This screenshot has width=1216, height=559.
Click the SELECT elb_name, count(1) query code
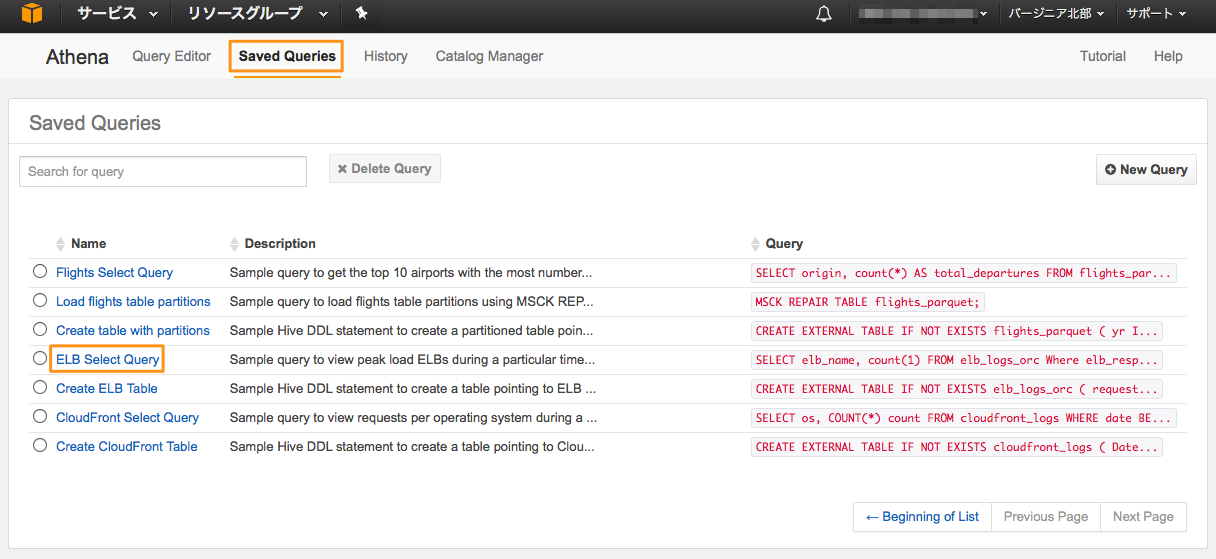coord(957,360)
